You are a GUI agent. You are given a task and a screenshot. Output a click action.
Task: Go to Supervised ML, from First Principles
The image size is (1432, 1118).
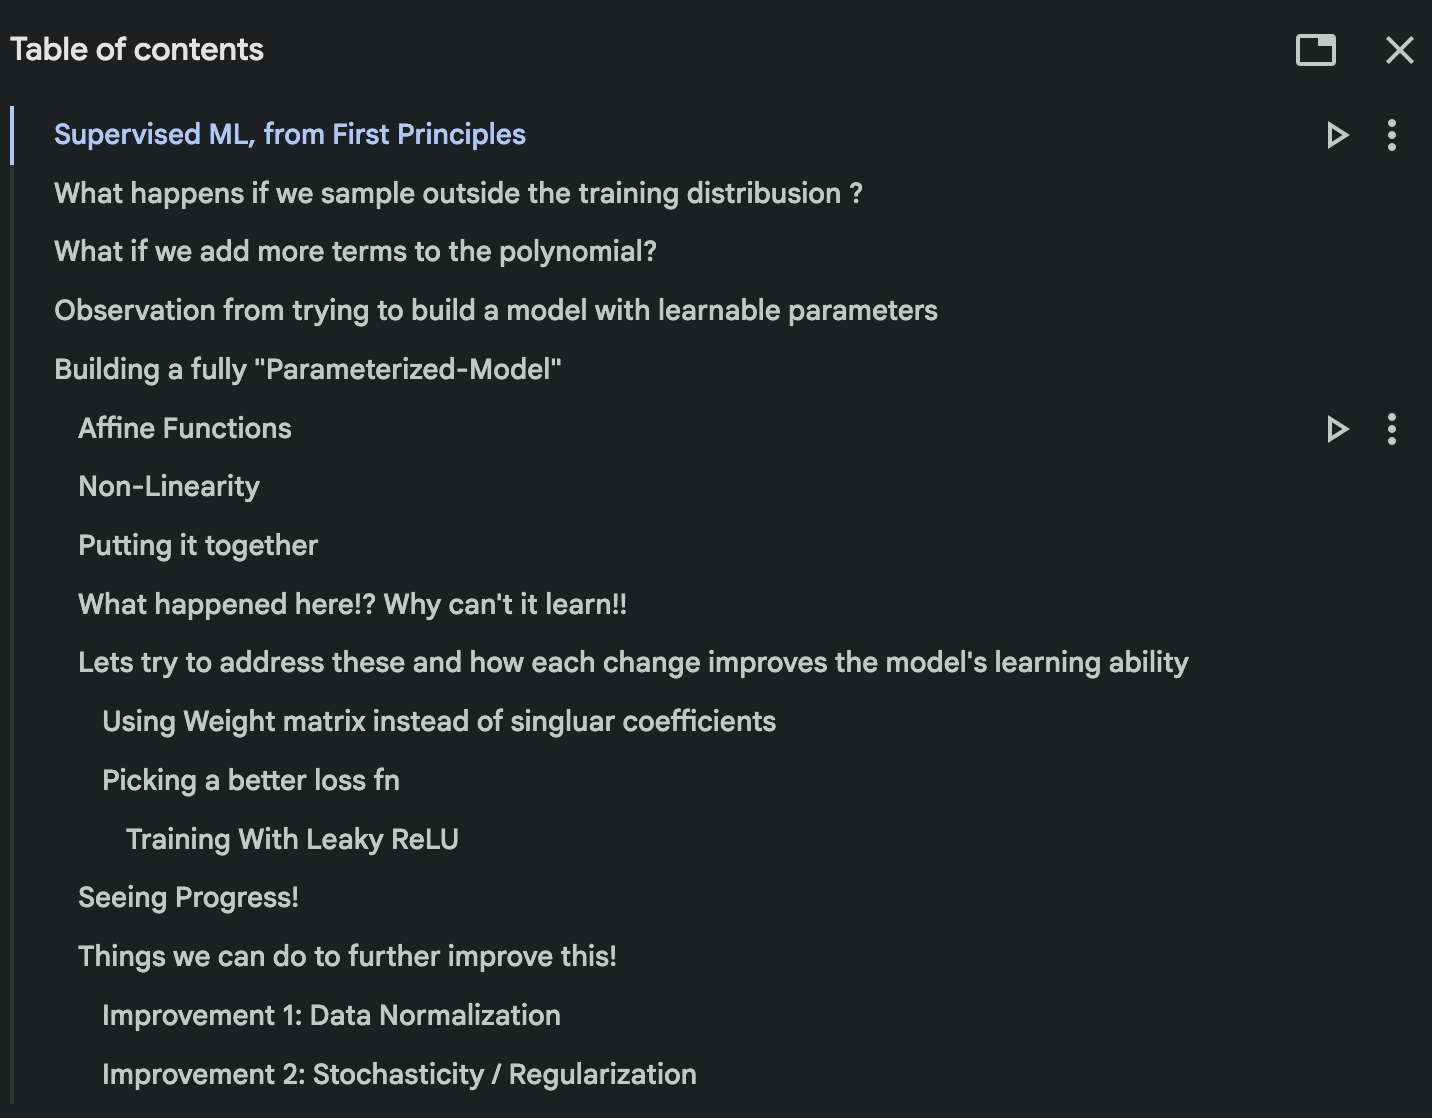pos(289,134)
